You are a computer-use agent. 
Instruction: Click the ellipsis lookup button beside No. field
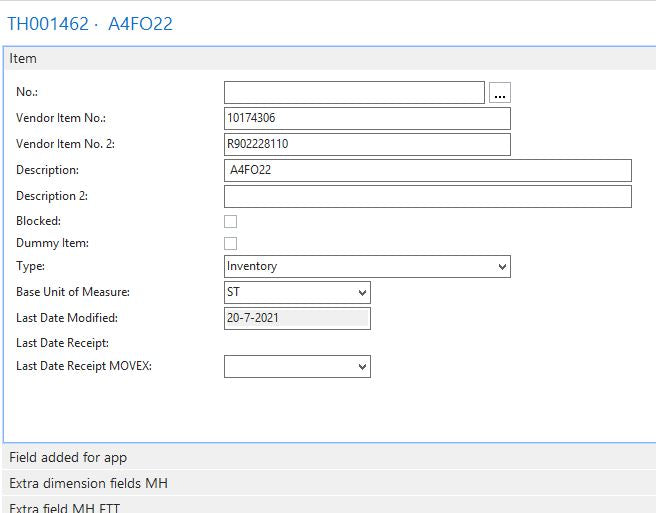click(500, 93)
